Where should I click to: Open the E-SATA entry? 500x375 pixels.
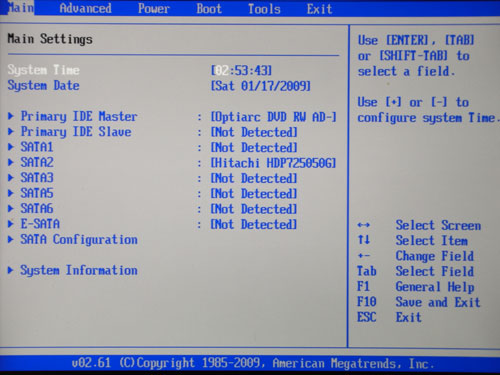pyautogui.click(x=40, y=224)
